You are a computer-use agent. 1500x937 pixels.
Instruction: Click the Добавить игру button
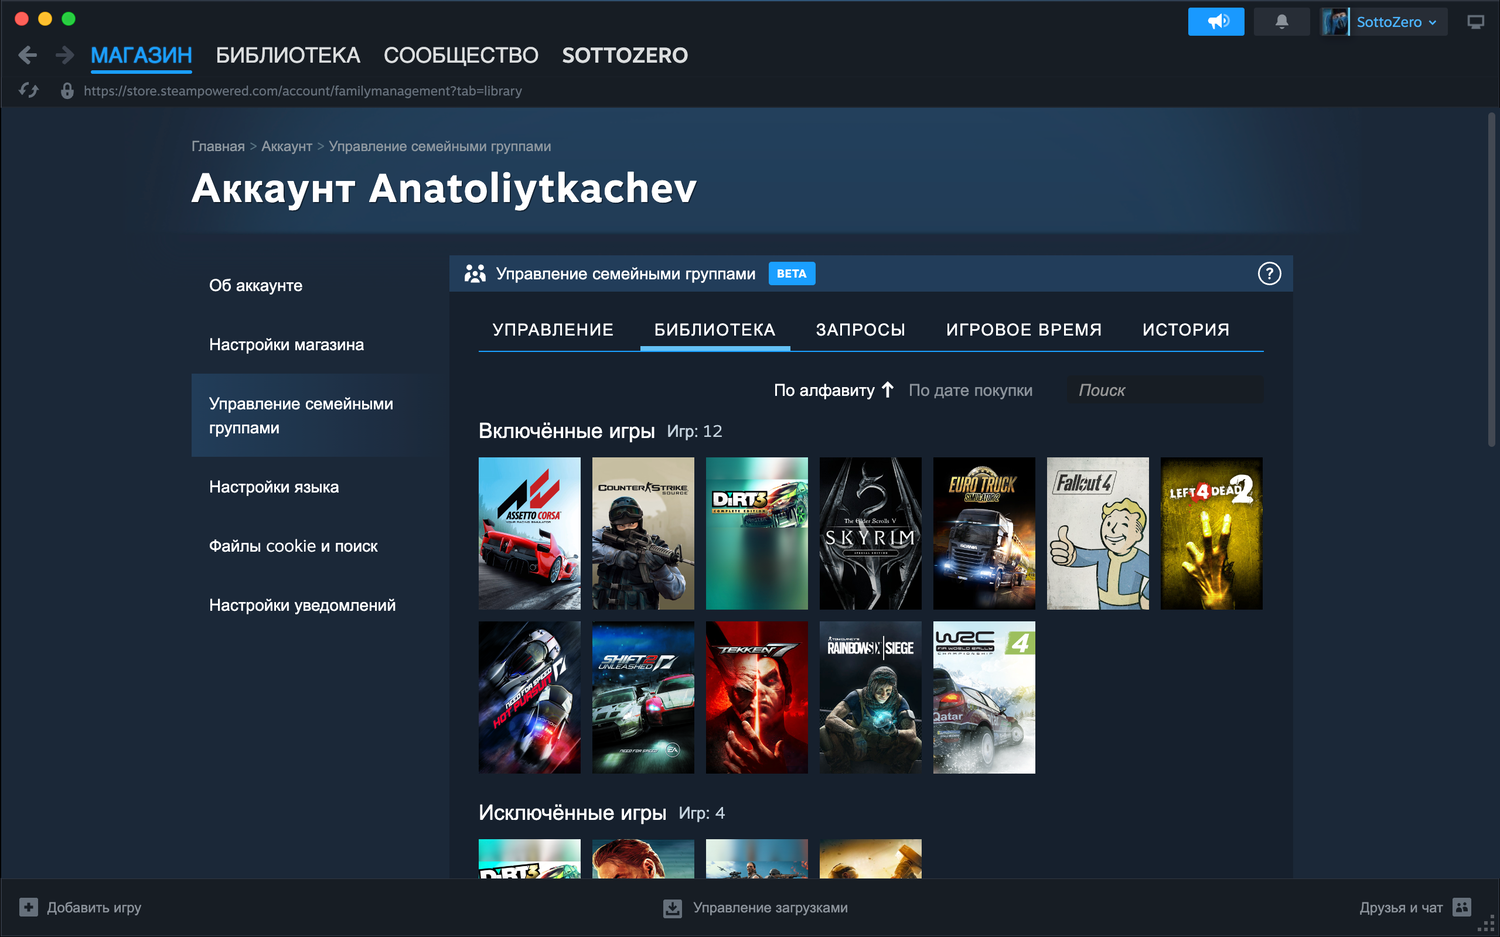tap(81, 908)
